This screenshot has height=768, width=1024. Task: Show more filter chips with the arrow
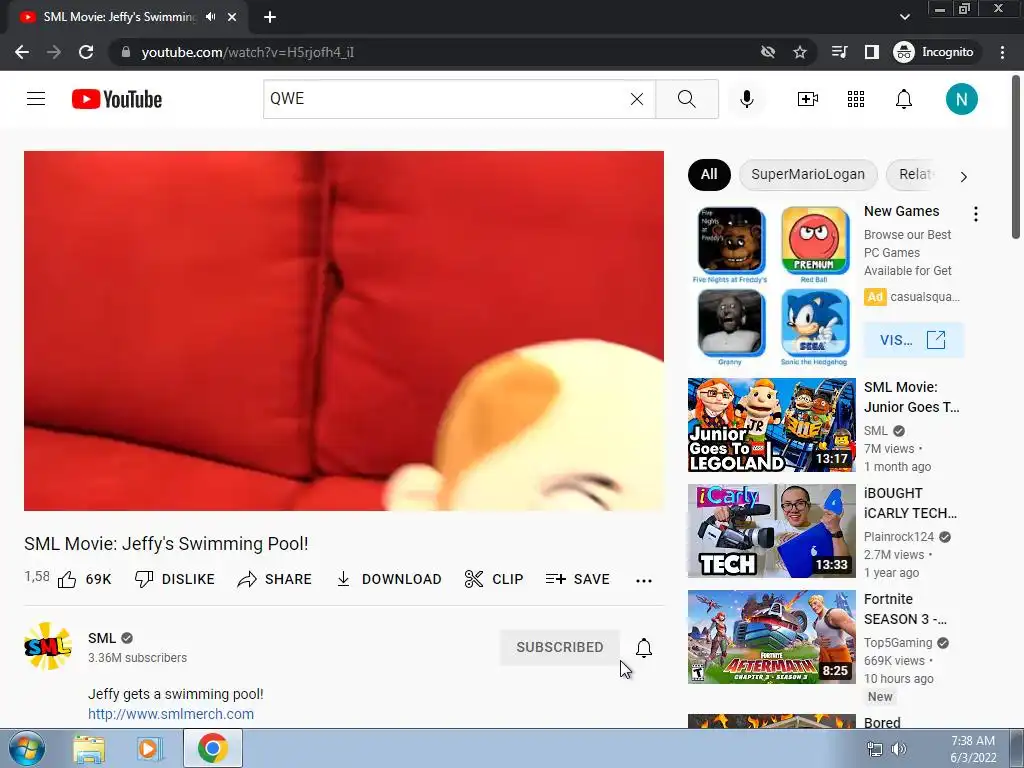pyautogui.click(x=963, y=176)
